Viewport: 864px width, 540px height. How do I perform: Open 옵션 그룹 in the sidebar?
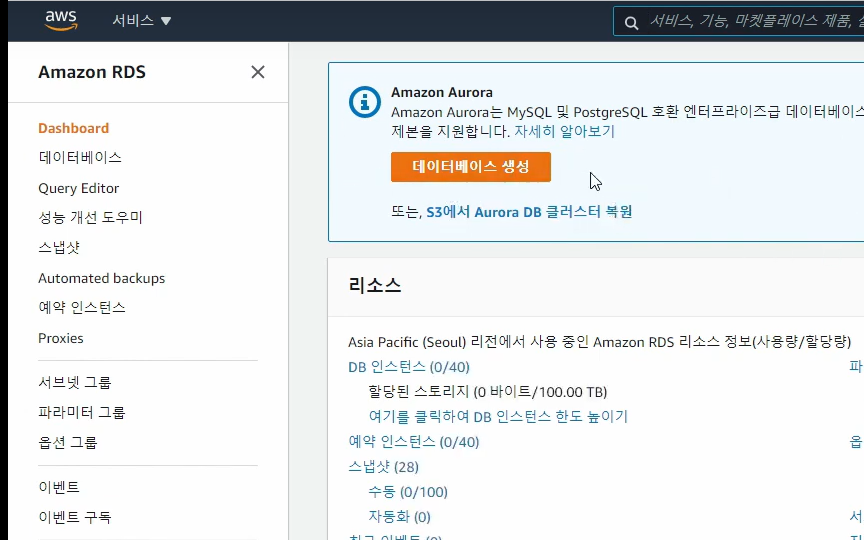click(x=68, y=442)
